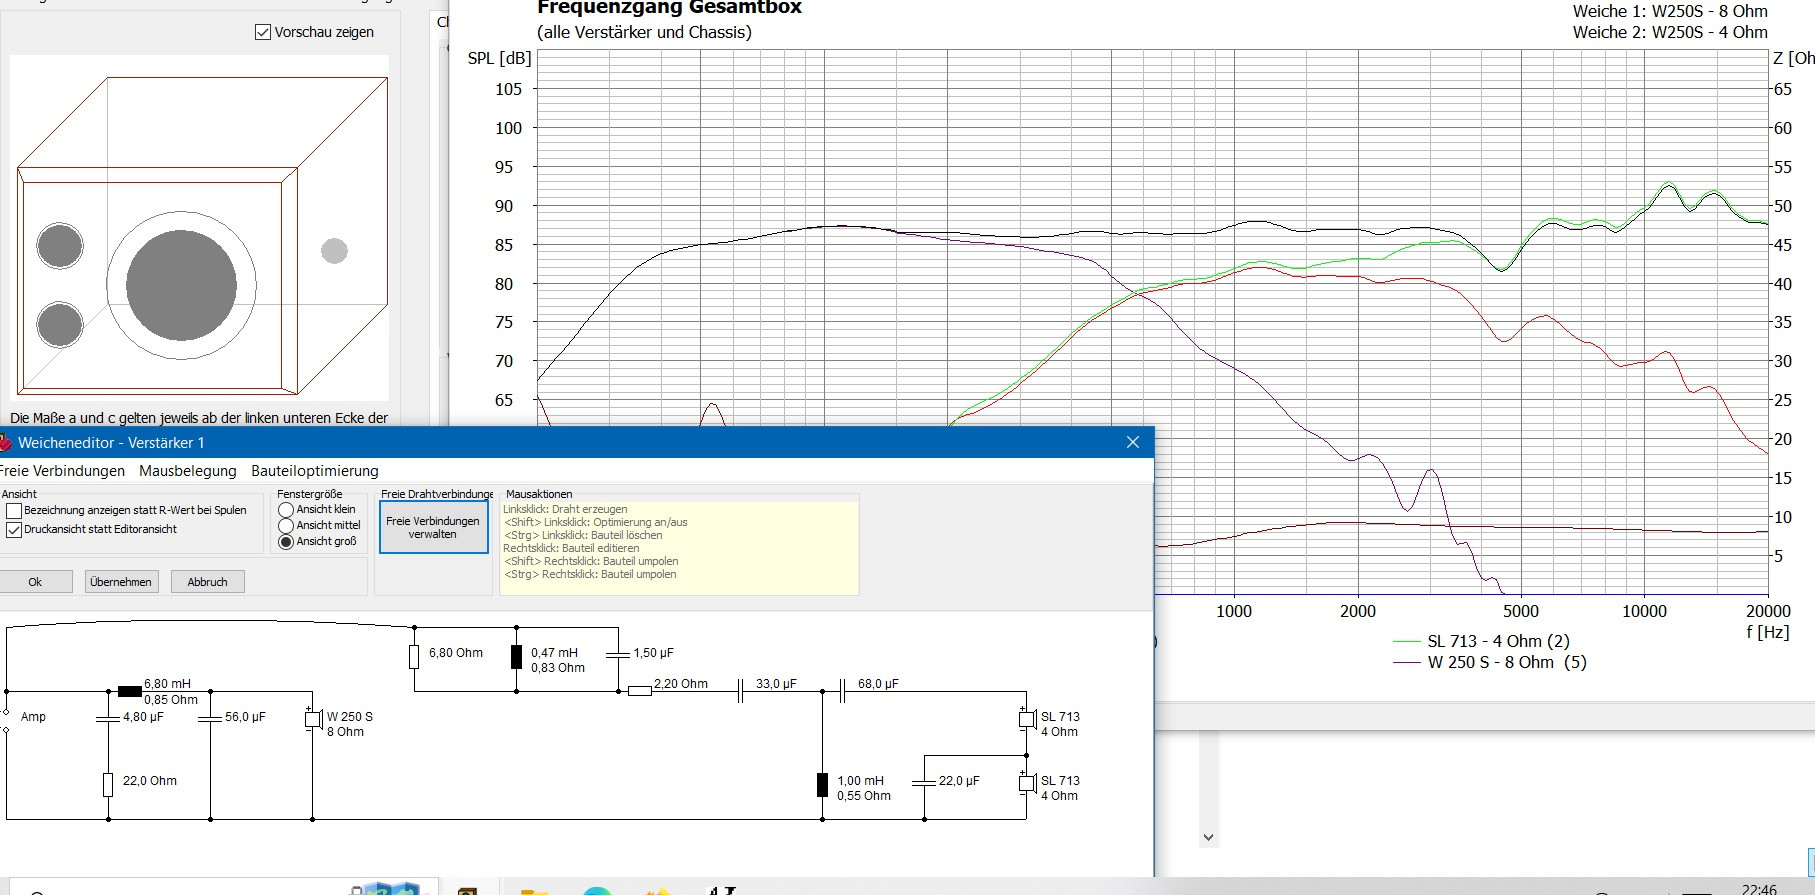Click the 0,47 mH inductor symbol
The image size is (1815, 895).
click(x=516, y=657)
